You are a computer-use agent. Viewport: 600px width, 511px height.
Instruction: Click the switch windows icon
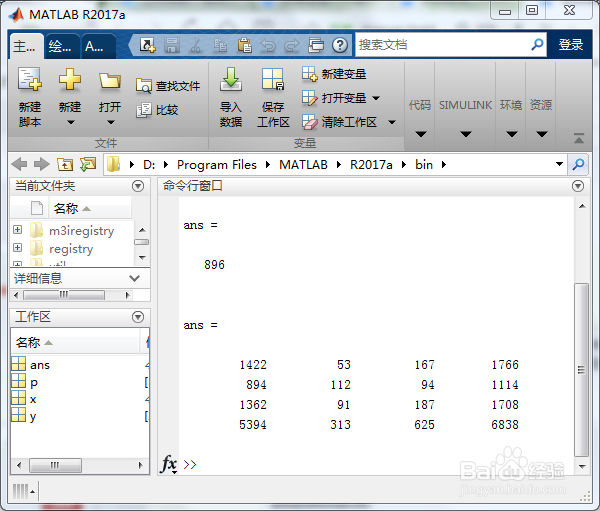[x=316, y=45]
